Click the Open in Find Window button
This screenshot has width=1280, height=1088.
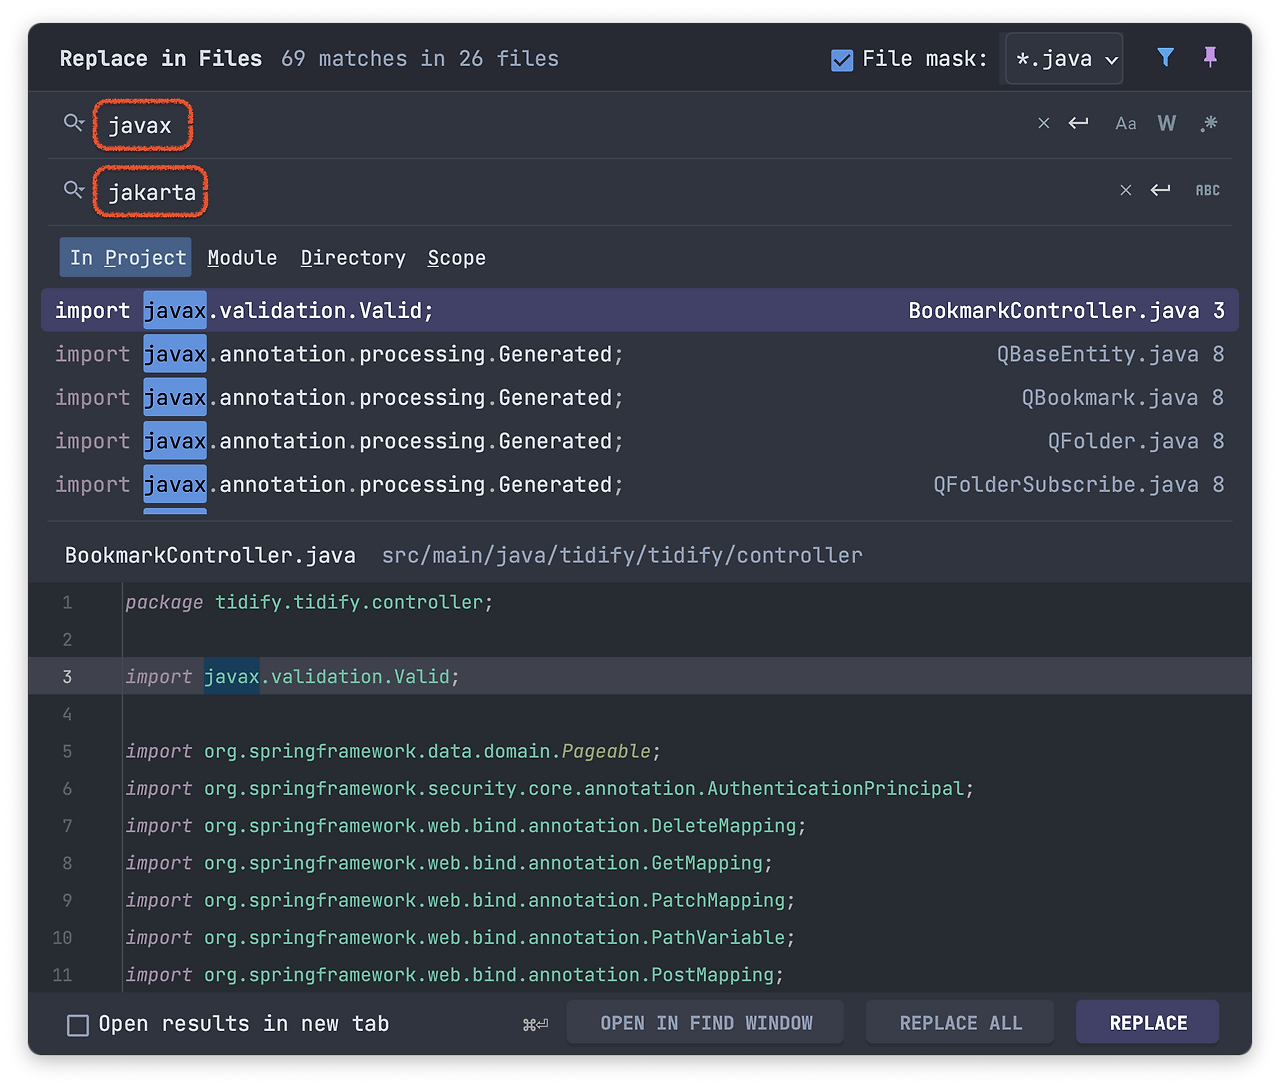[705, 1022]
